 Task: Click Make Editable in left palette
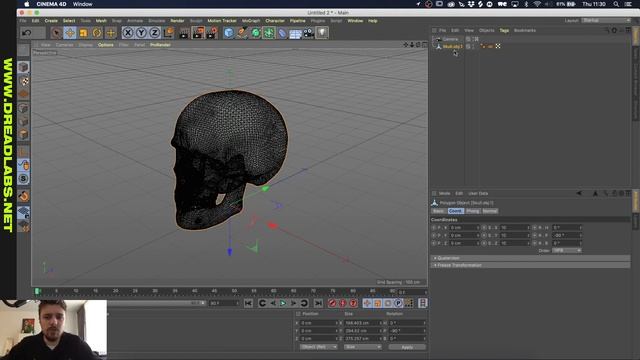click(24, 50)
